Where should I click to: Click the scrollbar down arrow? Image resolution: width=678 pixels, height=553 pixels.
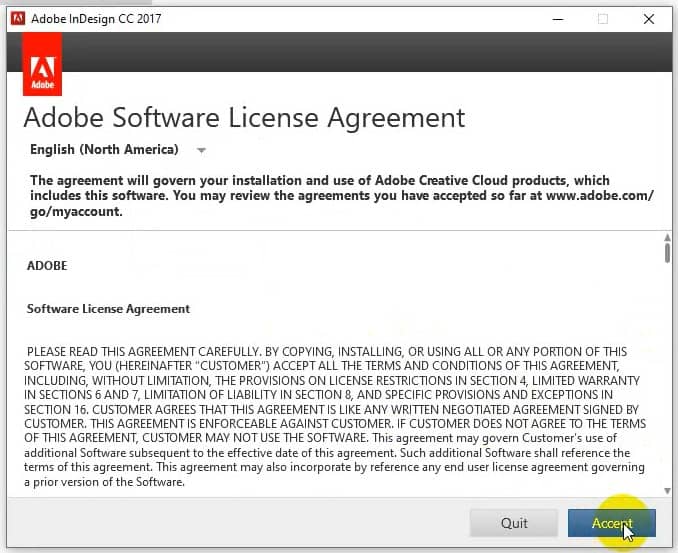coord(667,490)
